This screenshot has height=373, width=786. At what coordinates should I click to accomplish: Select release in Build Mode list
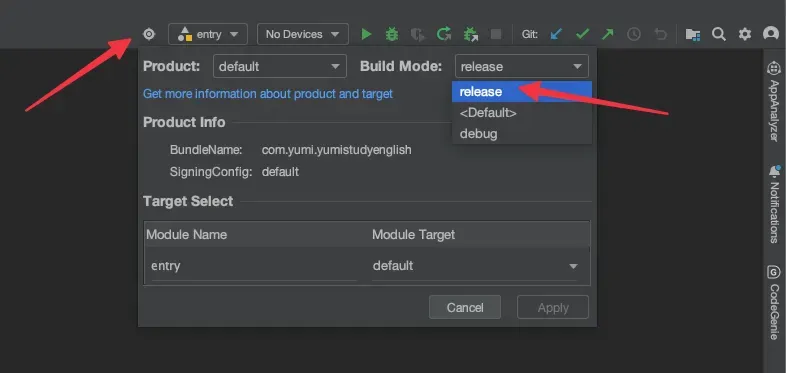point(522,92)
